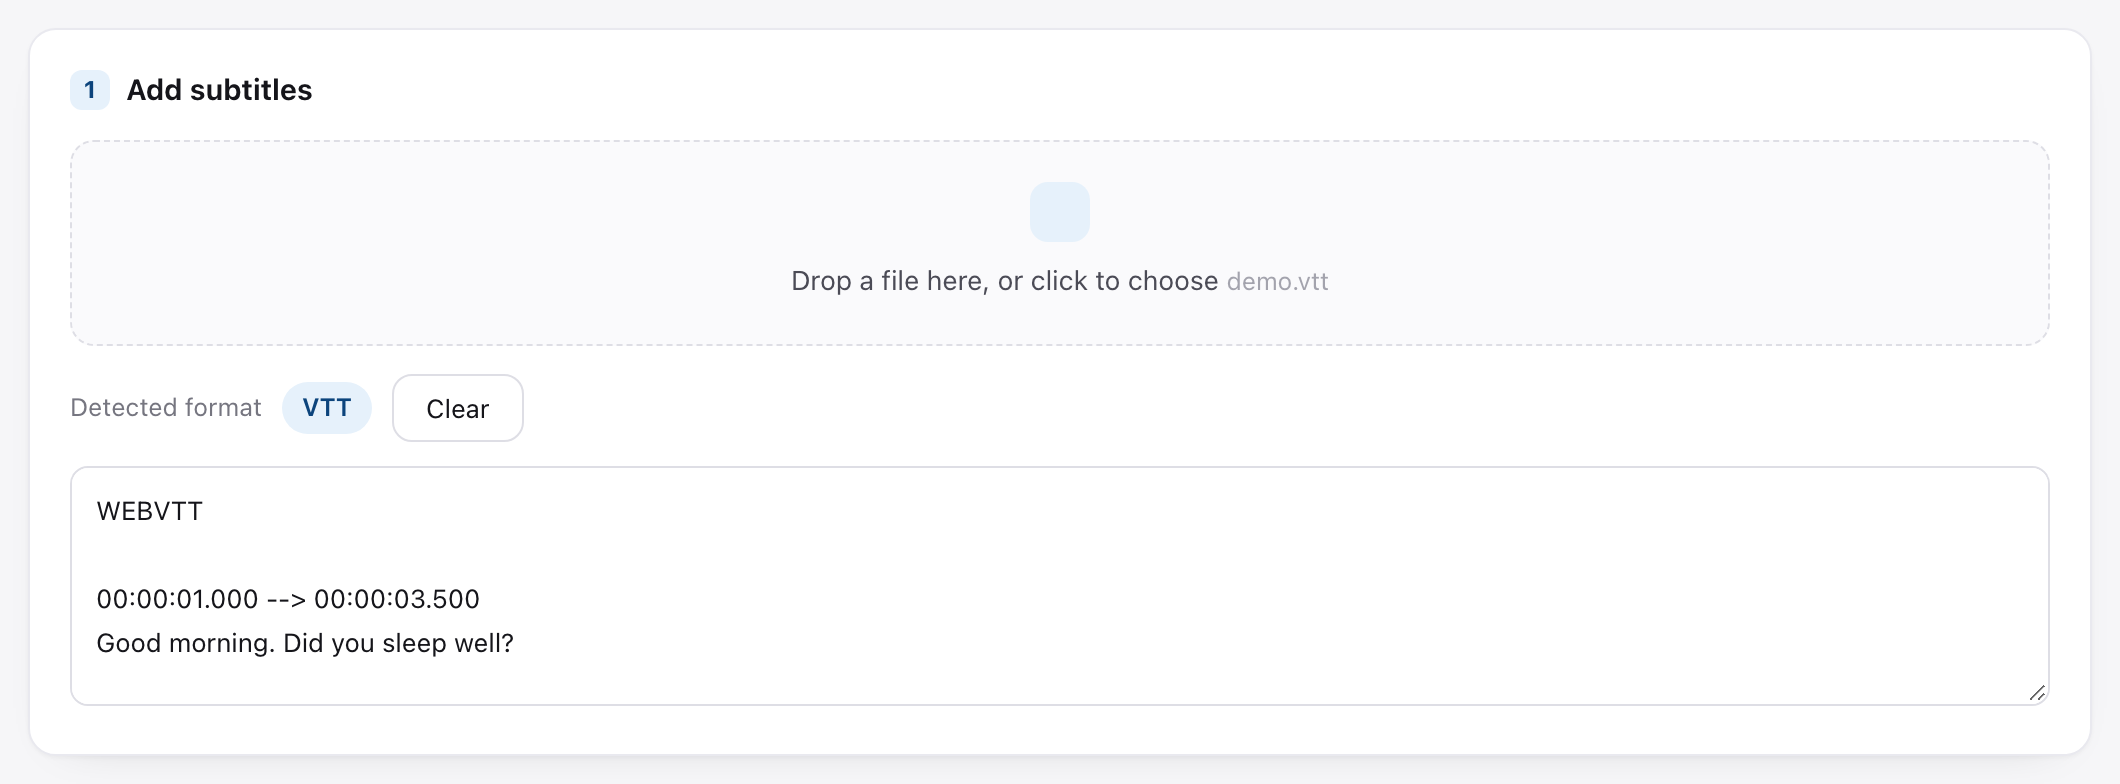Click the "Add subtitles" heading
The height and width of the screenshot is (784, 2120).
220,90
